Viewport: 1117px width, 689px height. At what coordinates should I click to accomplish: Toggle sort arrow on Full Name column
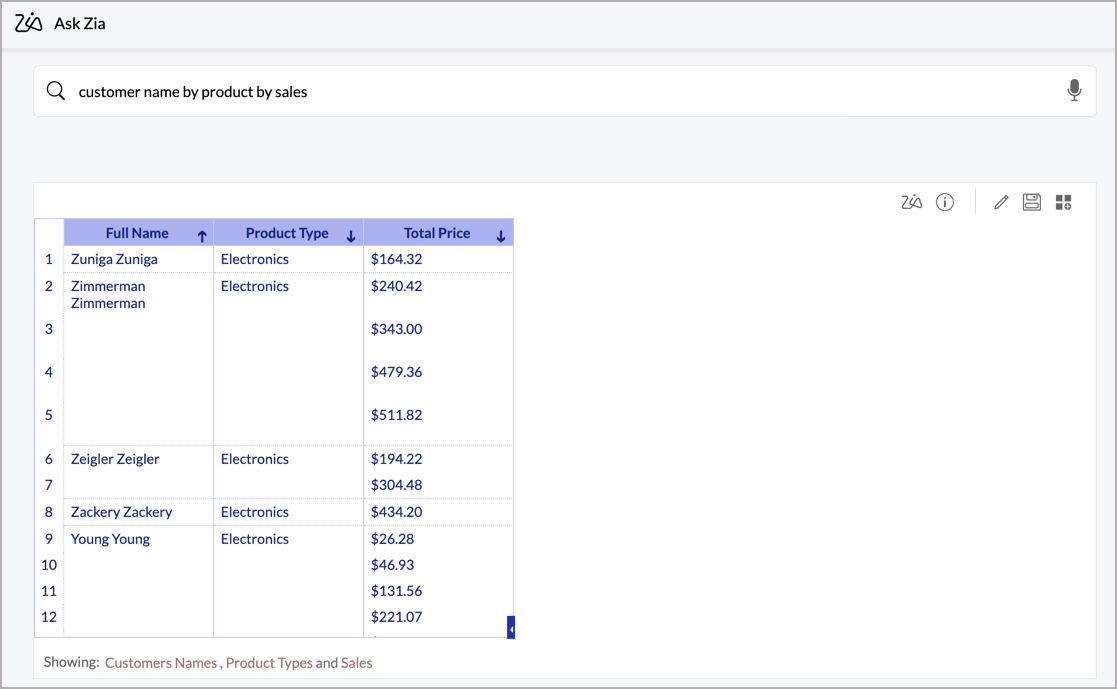point(202,237)
